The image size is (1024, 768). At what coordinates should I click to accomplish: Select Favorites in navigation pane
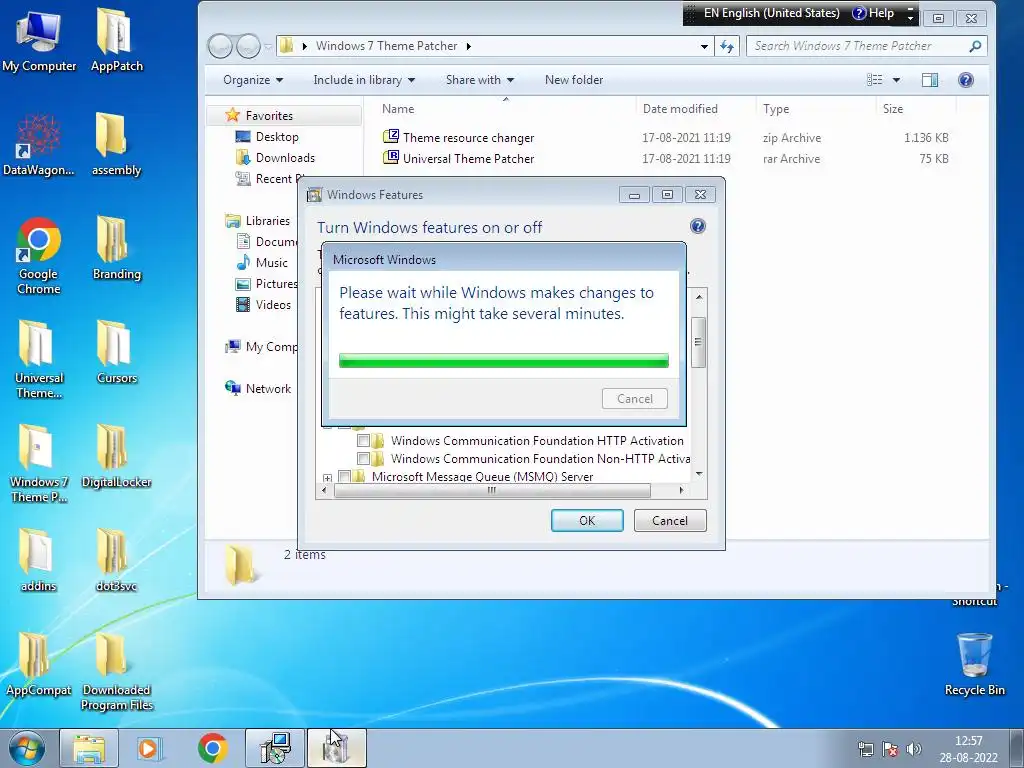click(x=269, y=116)
